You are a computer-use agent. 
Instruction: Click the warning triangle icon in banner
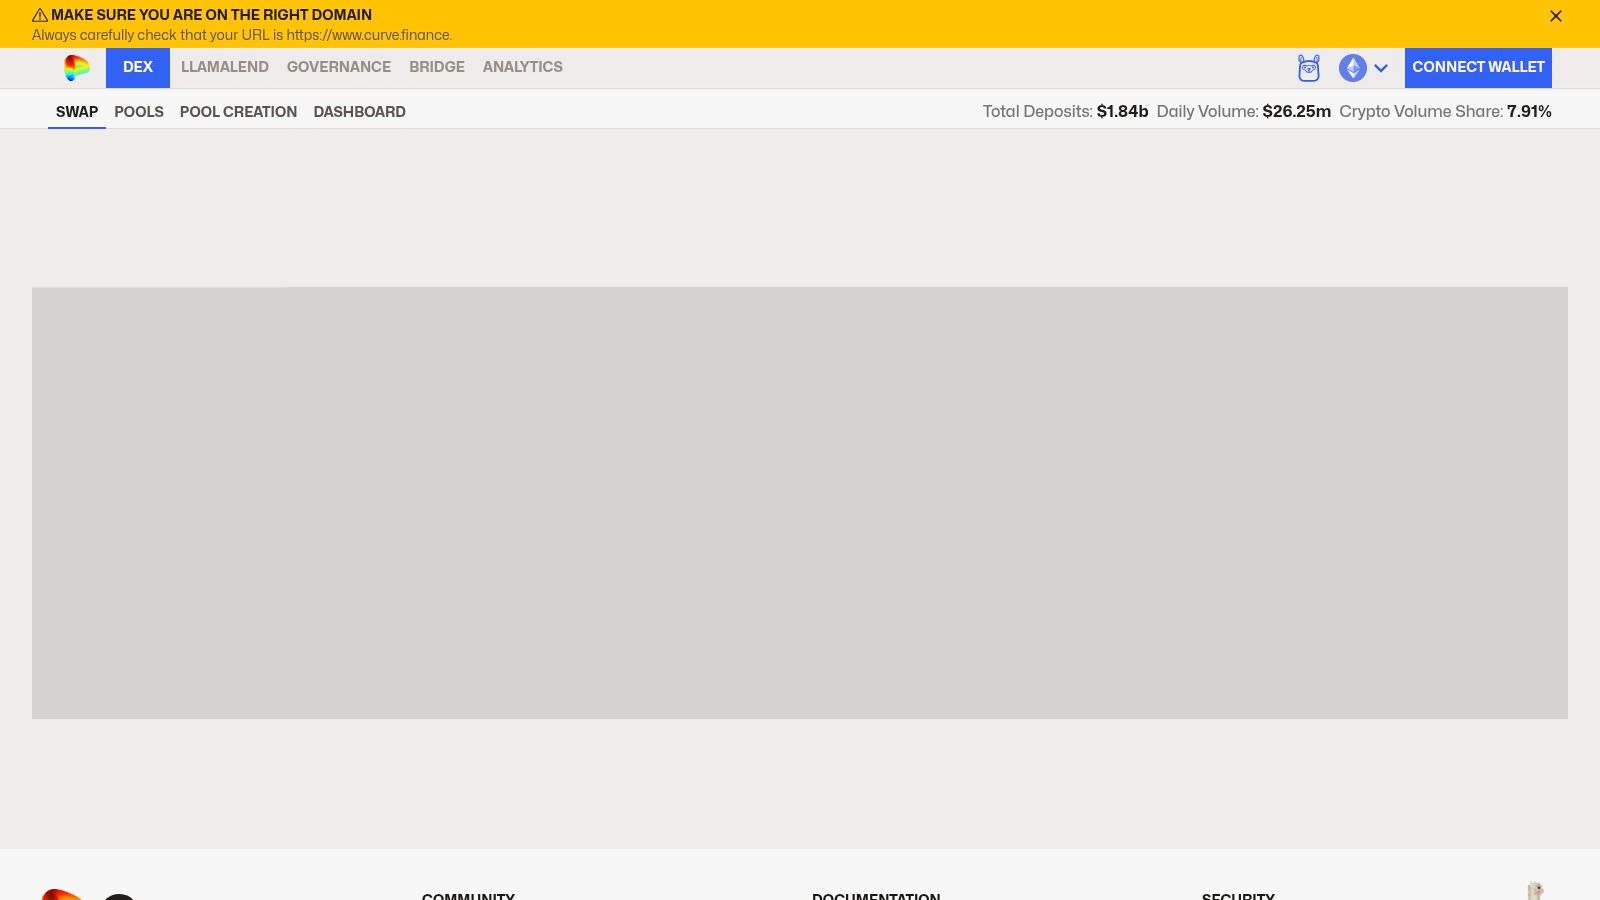[40, 15]
